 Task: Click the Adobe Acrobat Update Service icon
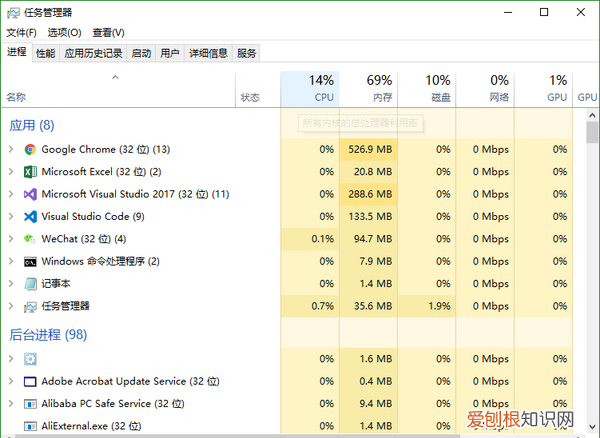coord(31,381)
